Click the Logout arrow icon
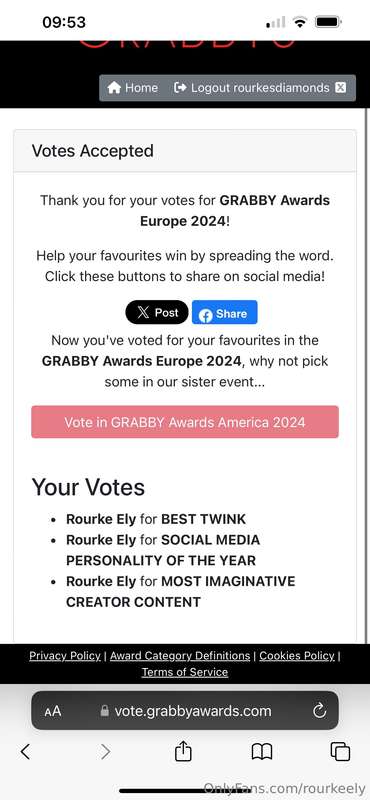Image resolution: width=370 pixels, height=800 pixels. pyautogui.click(x=180, y=88)
